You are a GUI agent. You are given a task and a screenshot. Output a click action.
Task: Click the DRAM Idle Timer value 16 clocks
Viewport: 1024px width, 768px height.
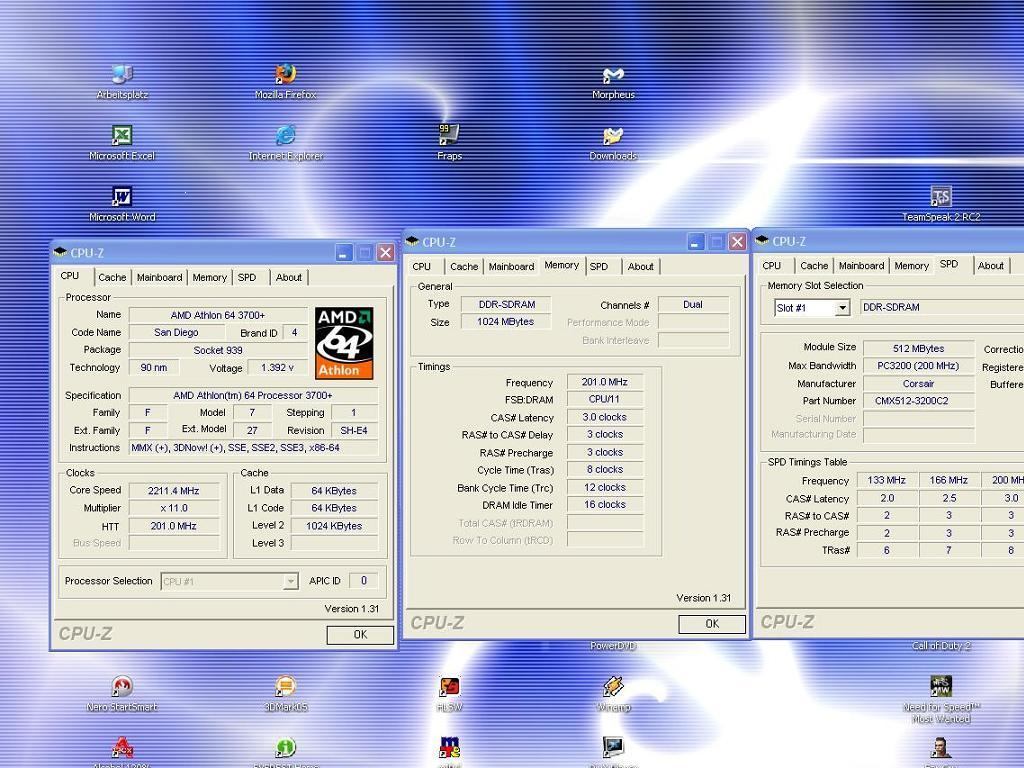click(x=605, y=504)
